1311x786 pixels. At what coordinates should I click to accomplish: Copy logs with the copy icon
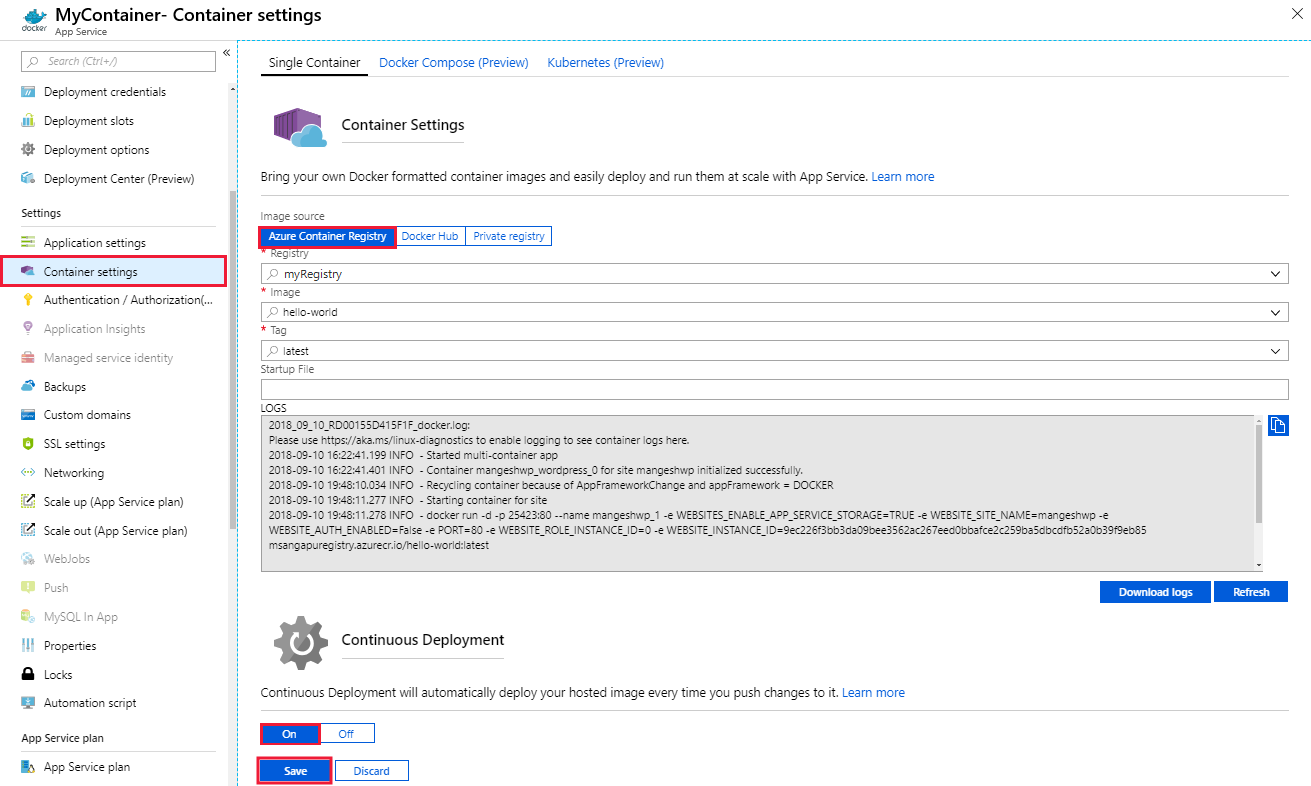1278,426
